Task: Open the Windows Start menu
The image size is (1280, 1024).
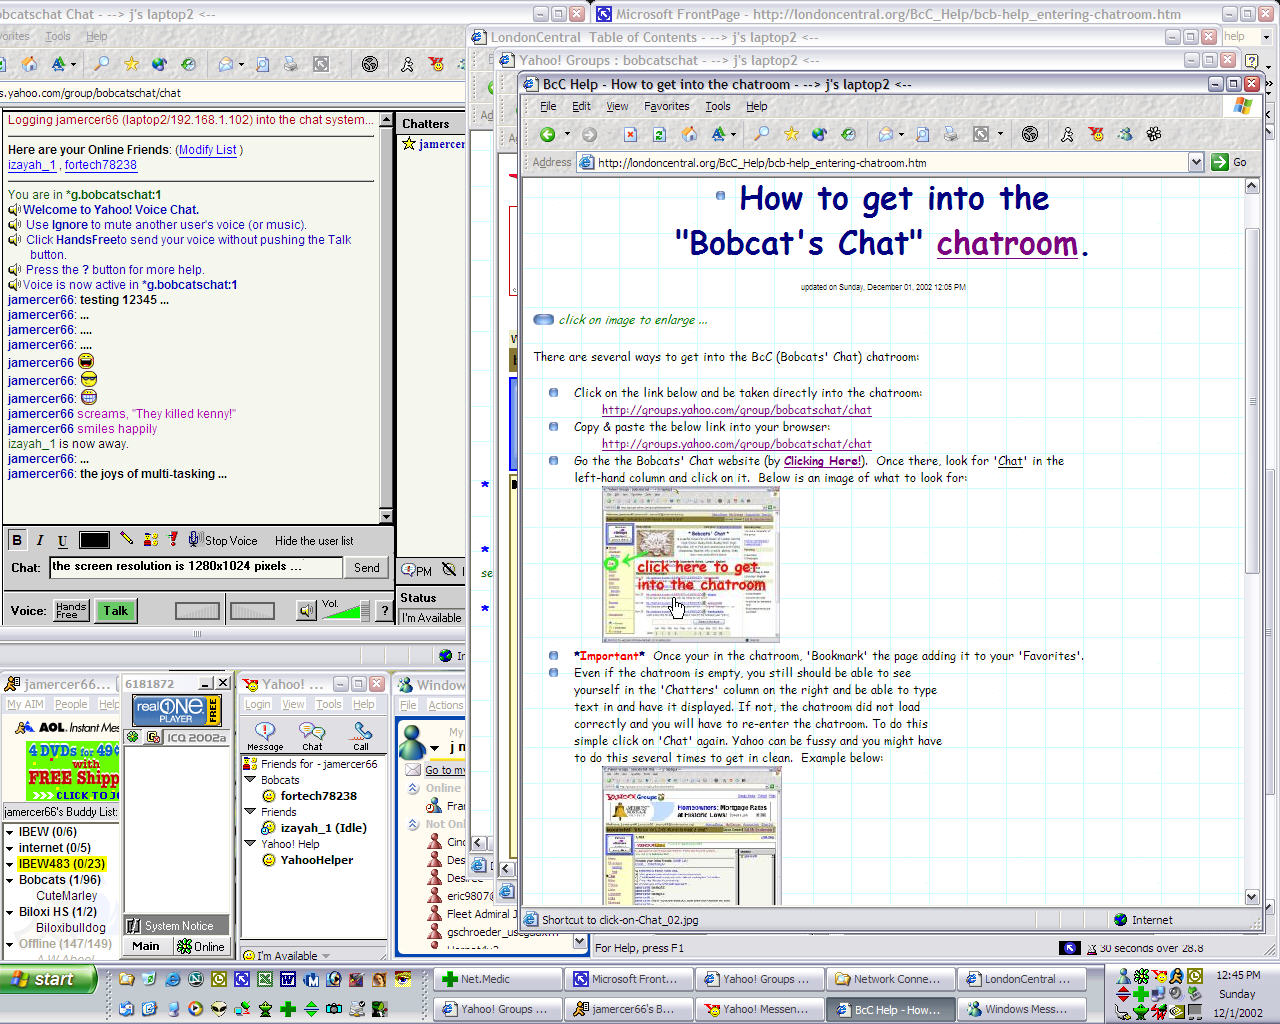Action: (48, 979)
